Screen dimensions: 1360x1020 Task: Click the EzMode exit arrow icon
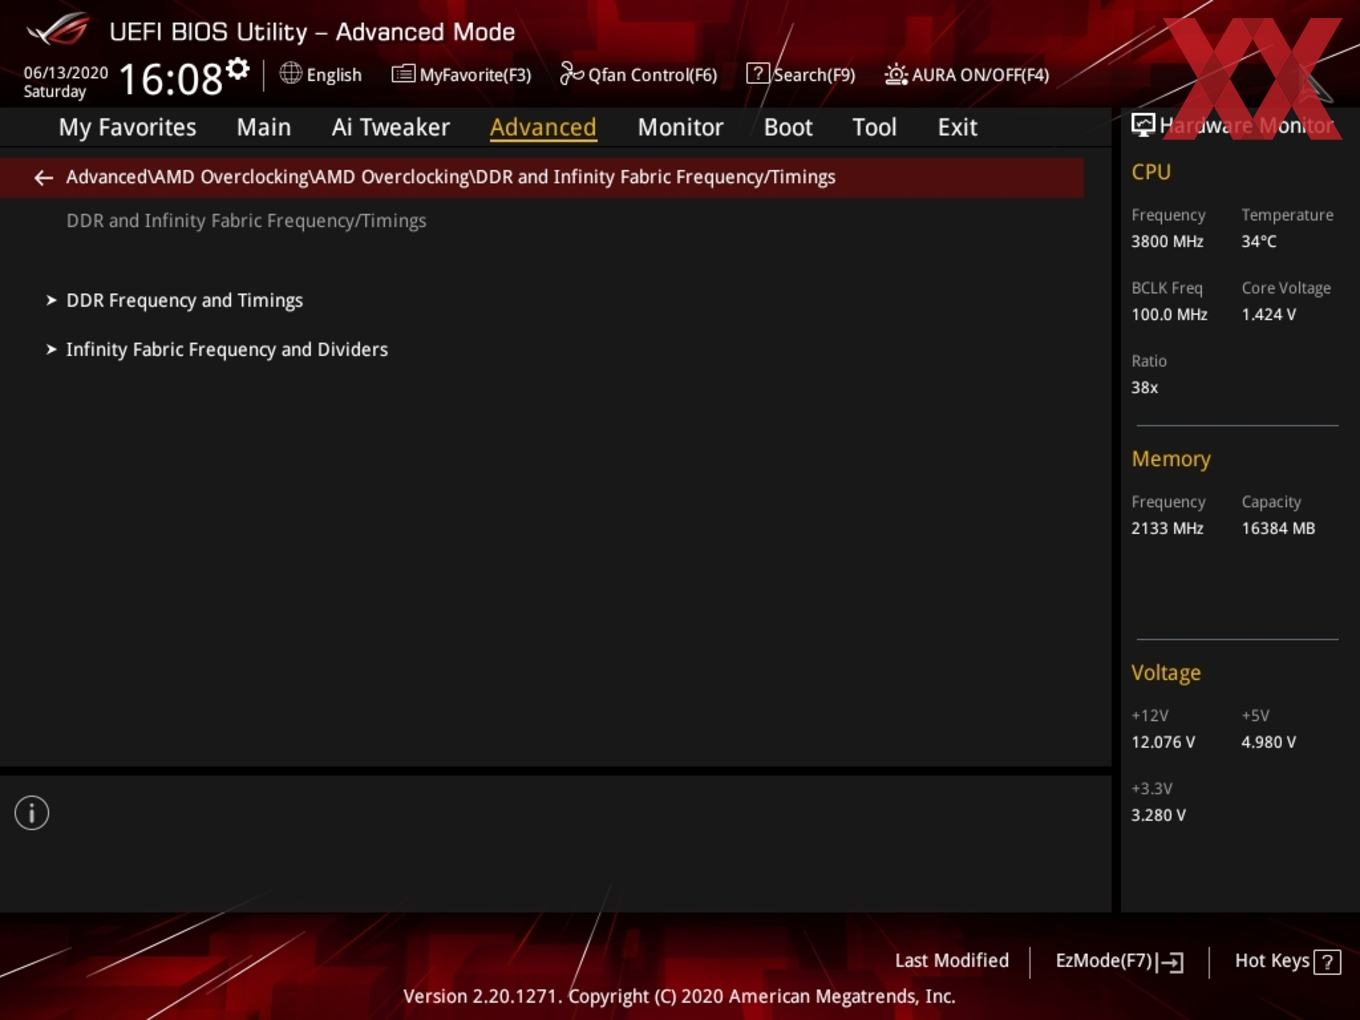tap(1171, 962)
